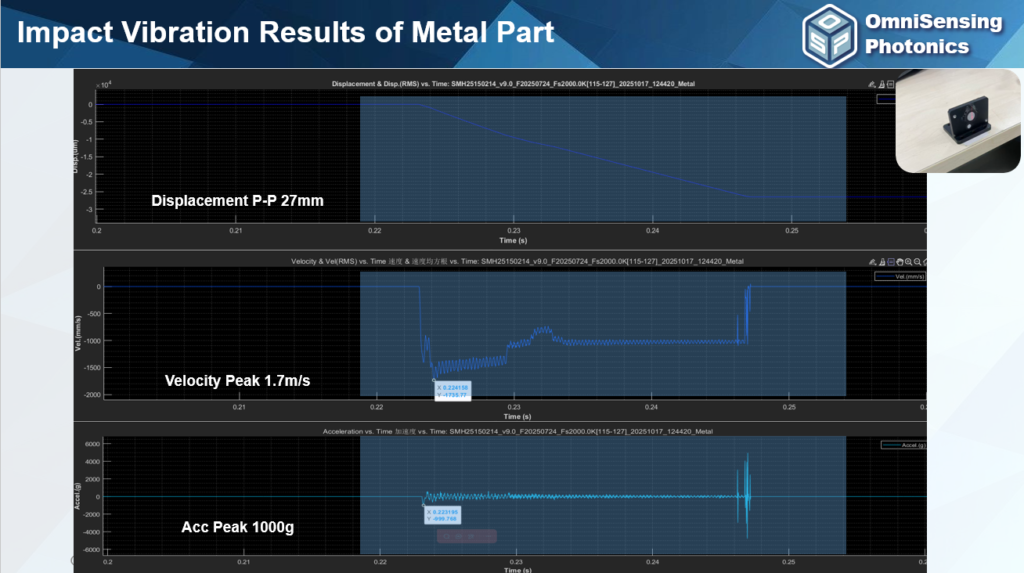The height and width of the screenshot is (573, 1024).
Task: Click highlighted square icon left of Pan hand
Action: [891, 261]
